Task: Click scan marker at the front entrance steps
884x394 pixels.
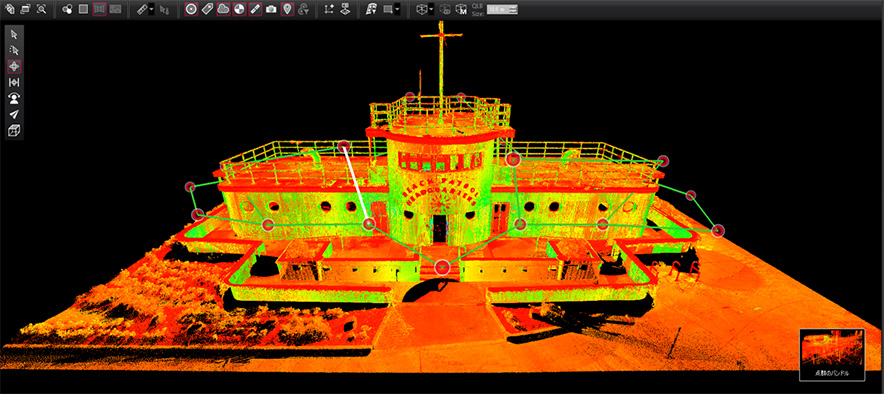Action: click(442, 267)
